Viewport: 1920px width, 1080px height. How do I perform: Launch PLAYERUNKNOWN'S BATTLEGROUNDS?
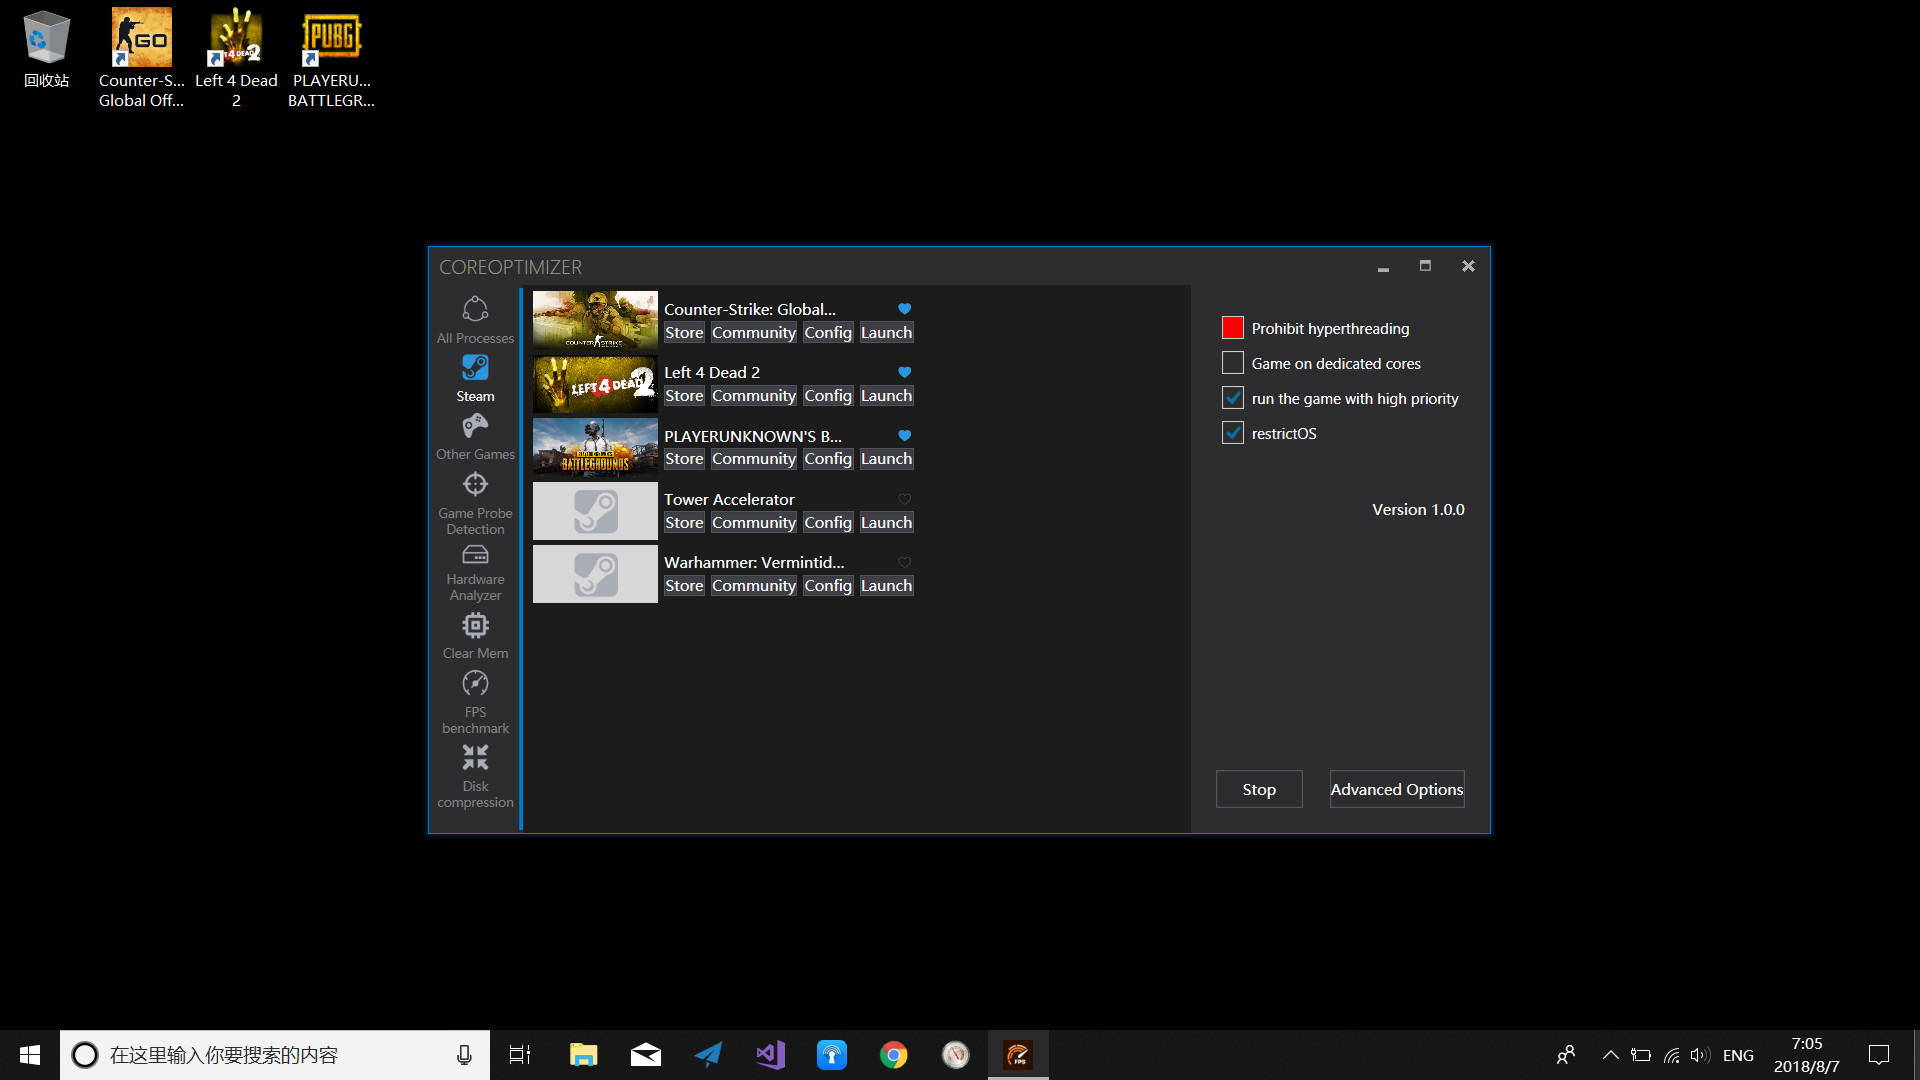click(x=886, y=458)
